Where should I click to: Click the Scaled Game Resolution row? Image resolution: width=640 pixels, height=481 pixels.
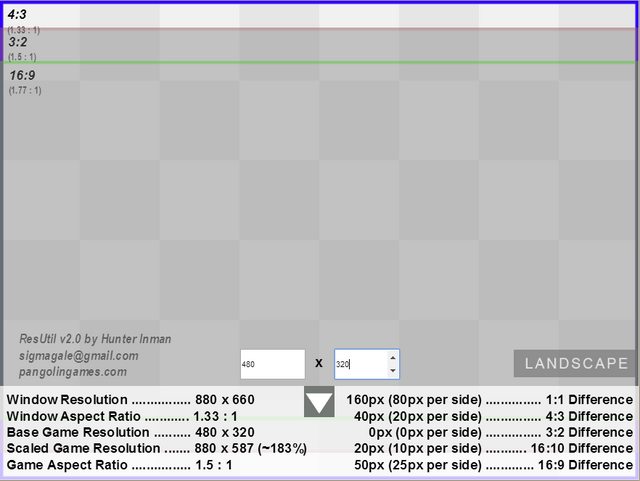coord(155,448)
